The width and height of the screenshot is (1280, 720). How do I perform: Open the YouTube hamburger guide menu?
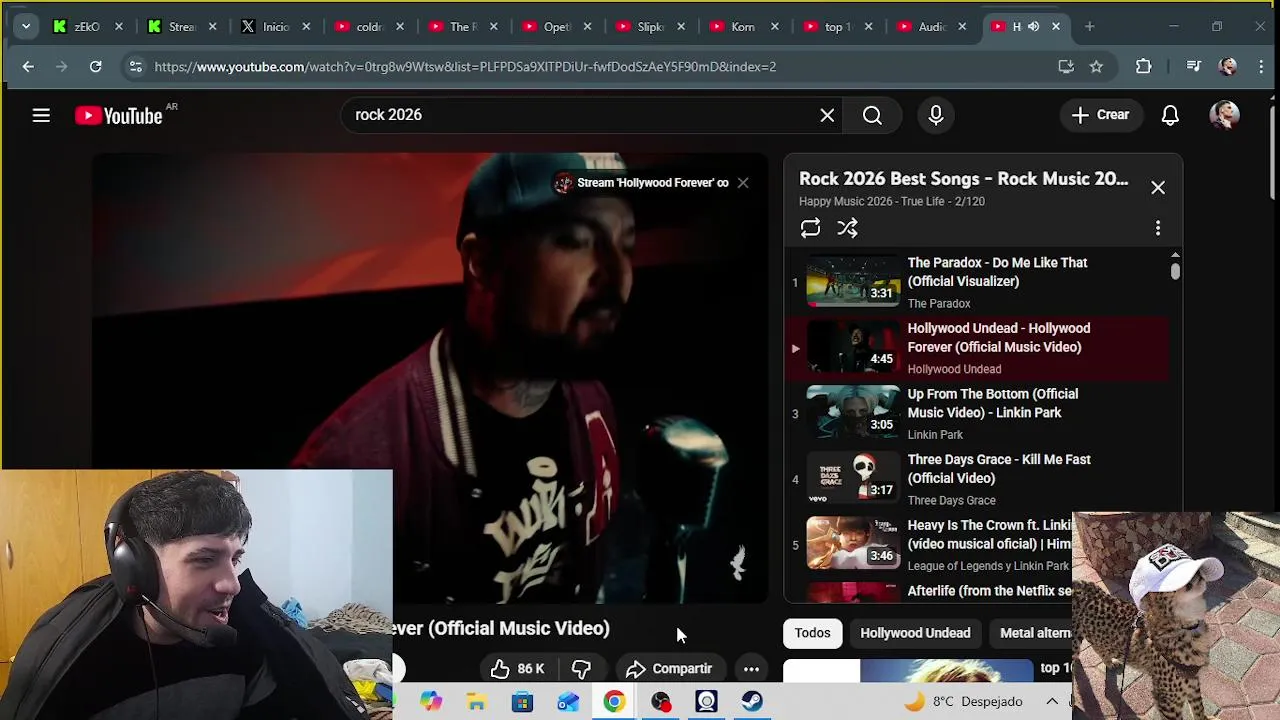(x=41, y=115)
